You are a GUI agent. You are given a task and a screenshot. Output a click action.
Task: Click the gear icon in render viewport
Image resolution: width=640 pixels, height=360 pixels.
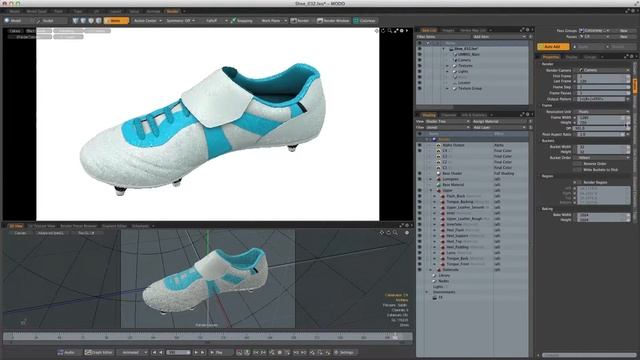point(402,31)
